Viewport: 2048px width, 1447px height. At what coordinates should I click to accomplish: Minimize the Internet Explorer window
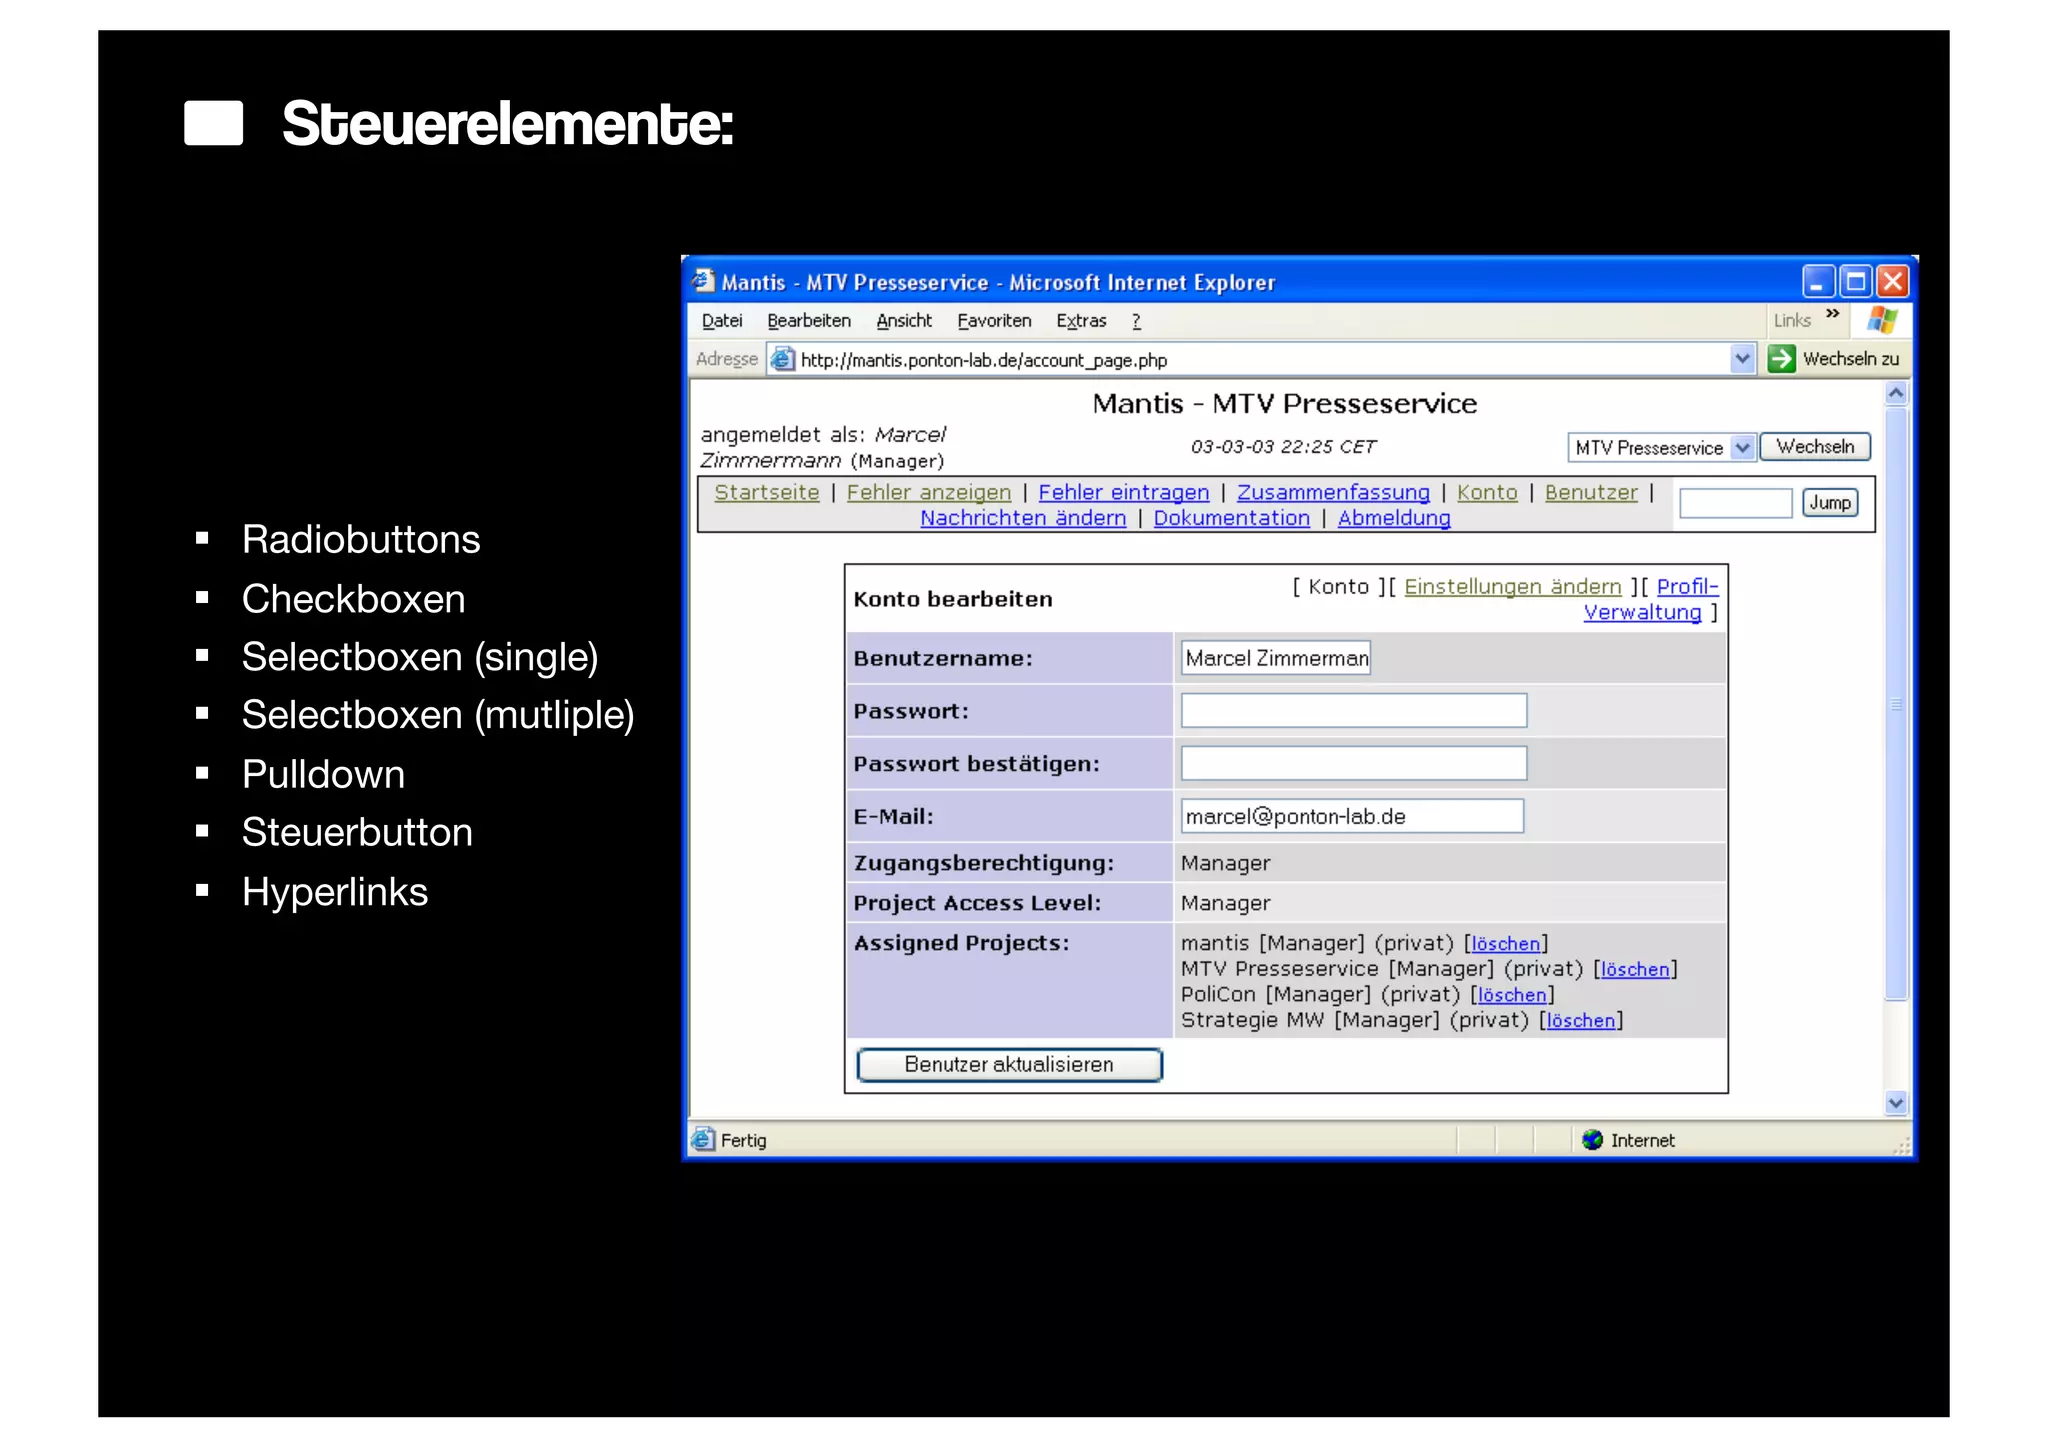[1818, 282]
